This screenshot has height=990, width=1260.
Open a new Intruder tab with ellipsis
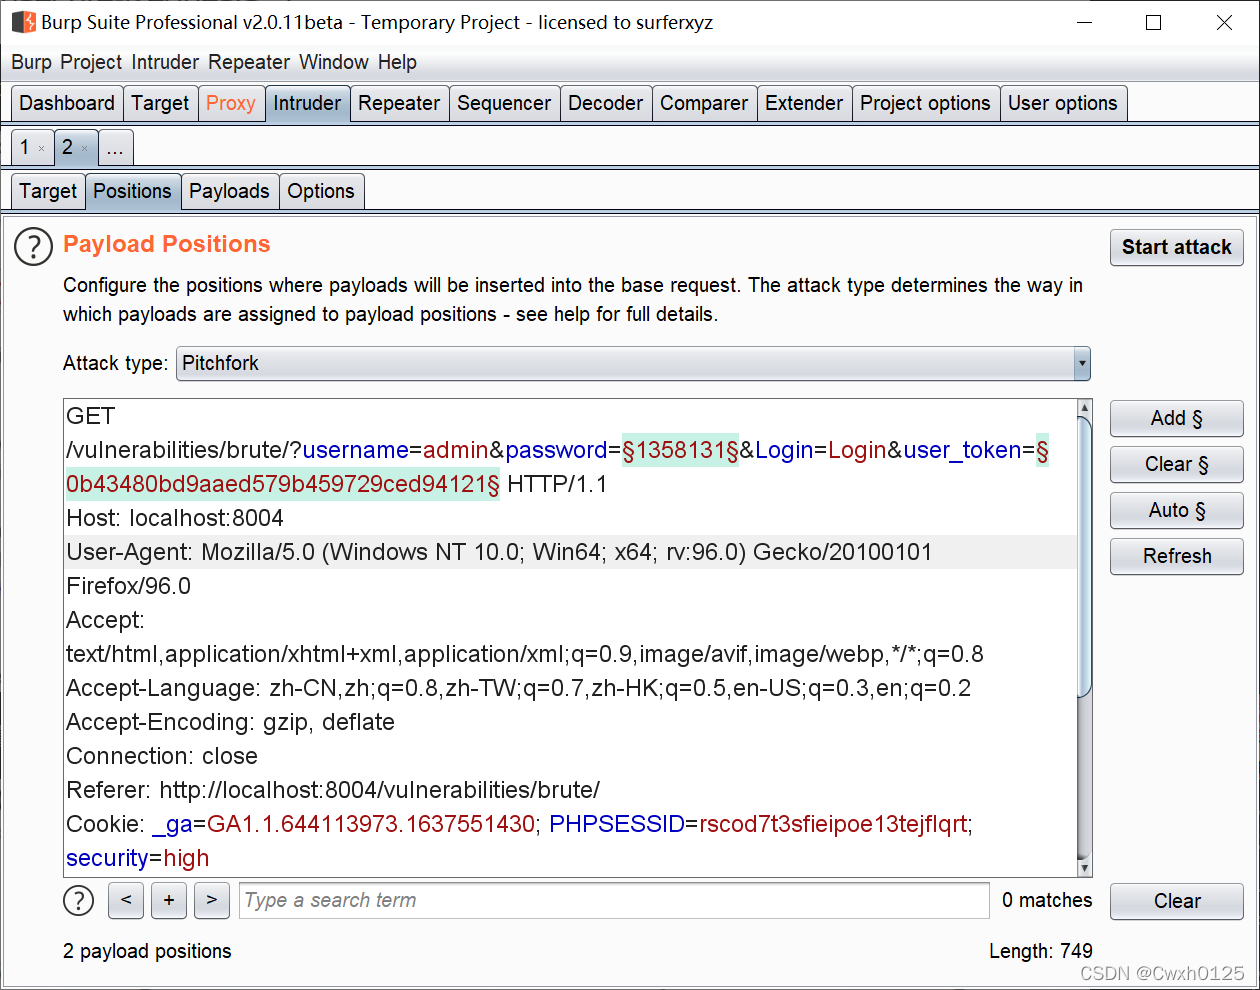click(116, 148)
